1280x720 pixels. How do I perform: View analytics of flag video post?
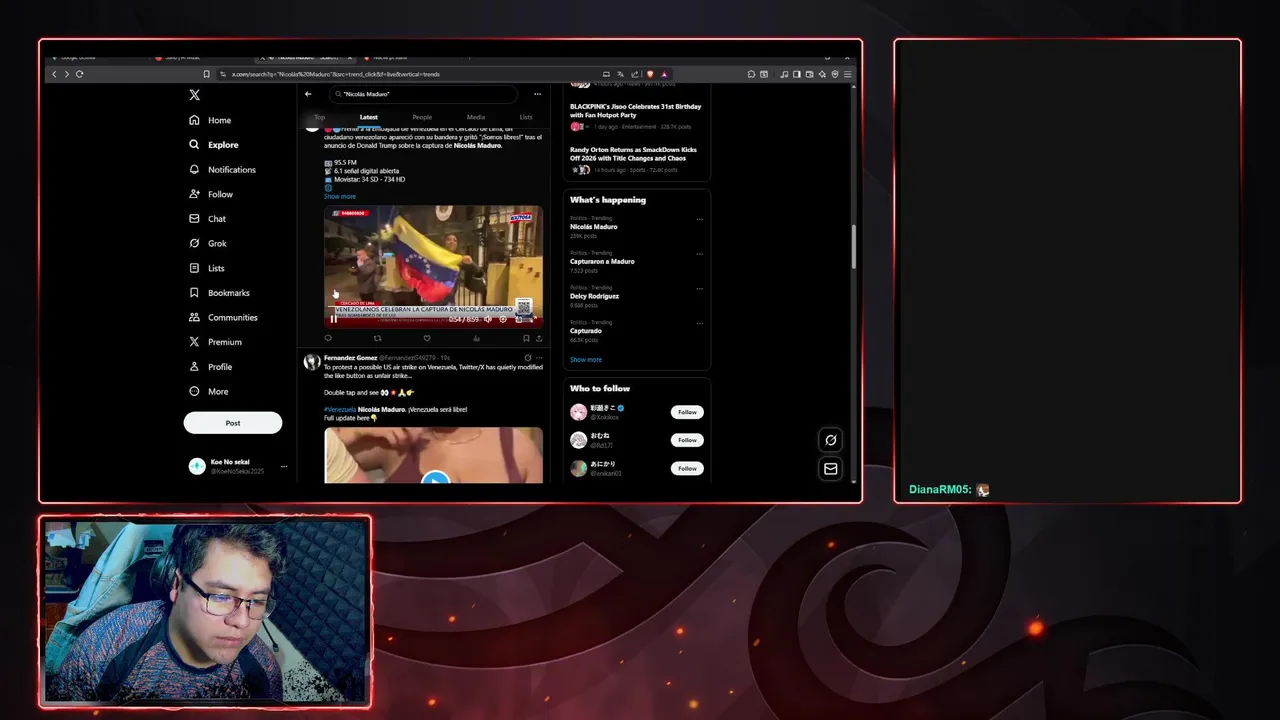[x=476, y=338]
